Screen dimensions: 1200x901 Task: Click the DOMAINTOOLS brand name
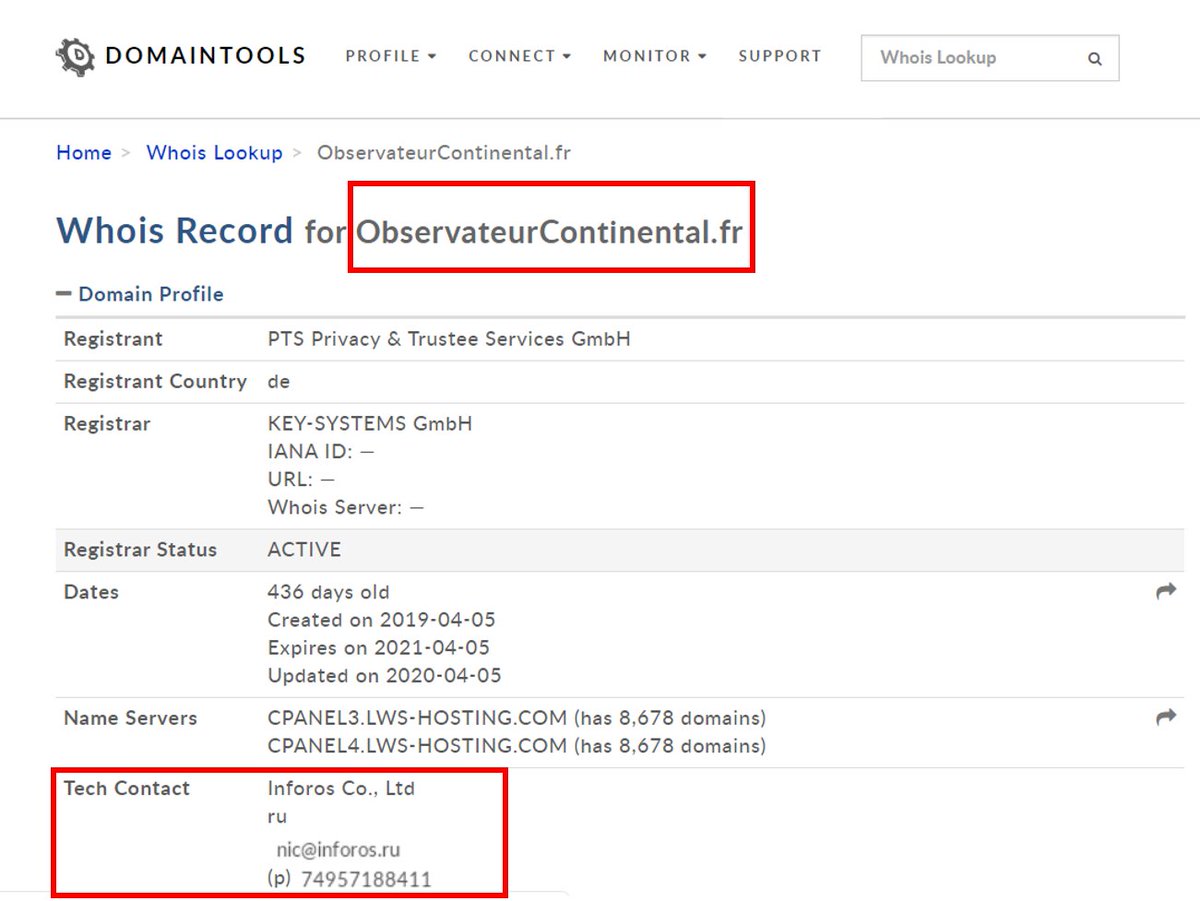(x=205, y=56)
